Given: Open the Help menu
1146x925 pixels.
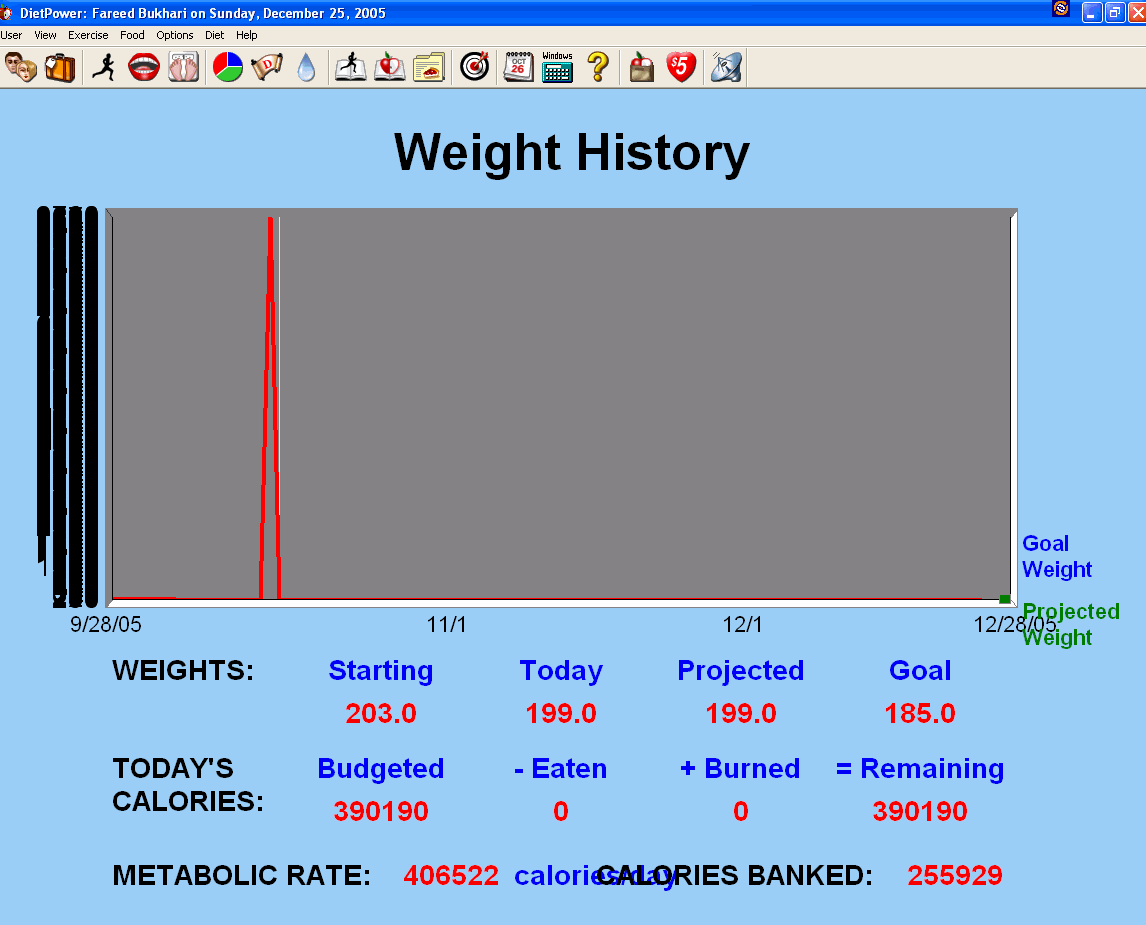Looking at the screenshot, I should [246, 35].
